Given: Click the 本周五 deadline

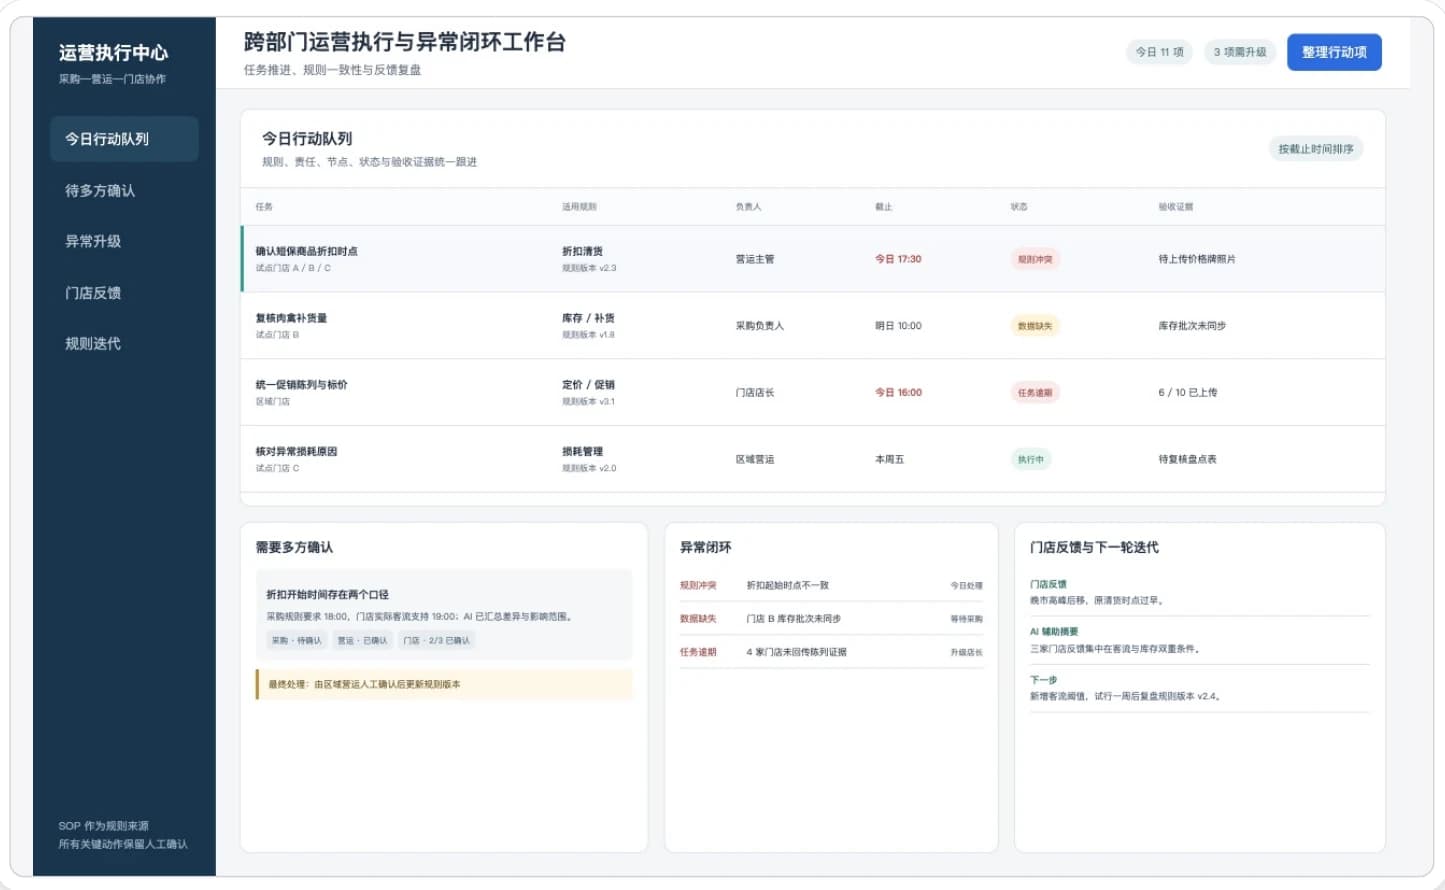Looking at the screenshot, I should pos(889,460).
